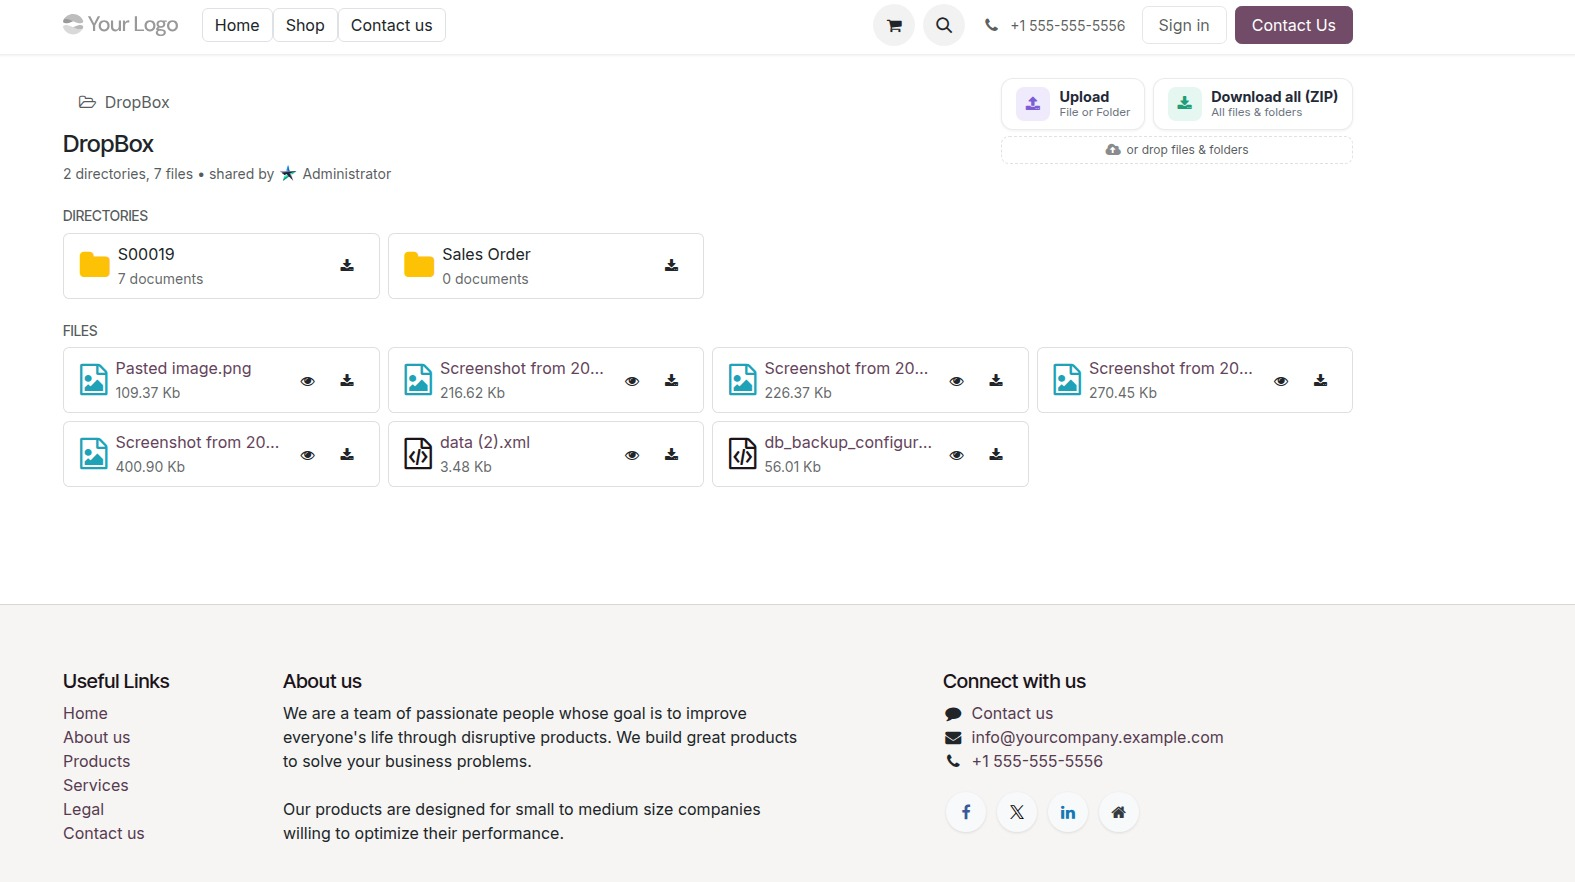The width and height of the screenshot is (1575, 882).
Task: Preview the 216.62 Kb screenshot via eye icon
Action: [x=632, y=381]
